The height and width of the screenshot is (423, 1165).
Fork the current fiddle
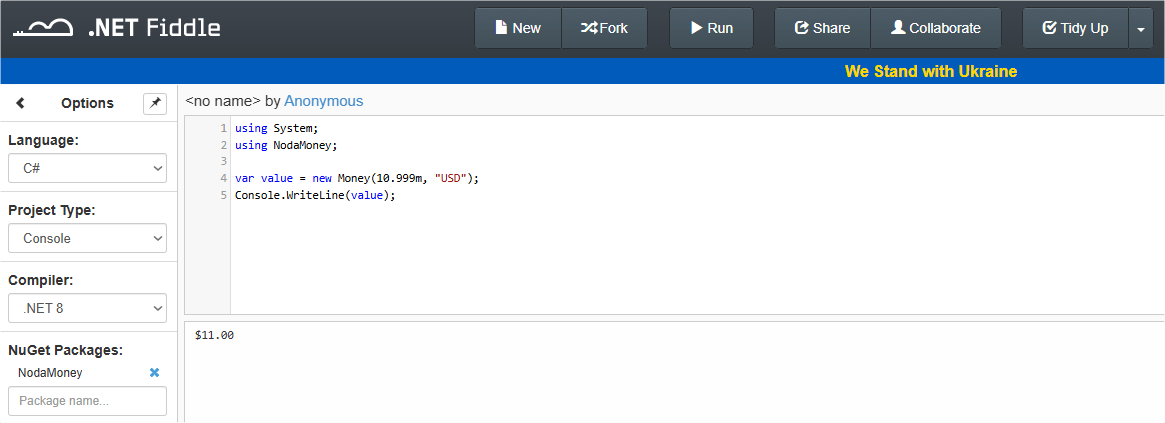point(604,28)
